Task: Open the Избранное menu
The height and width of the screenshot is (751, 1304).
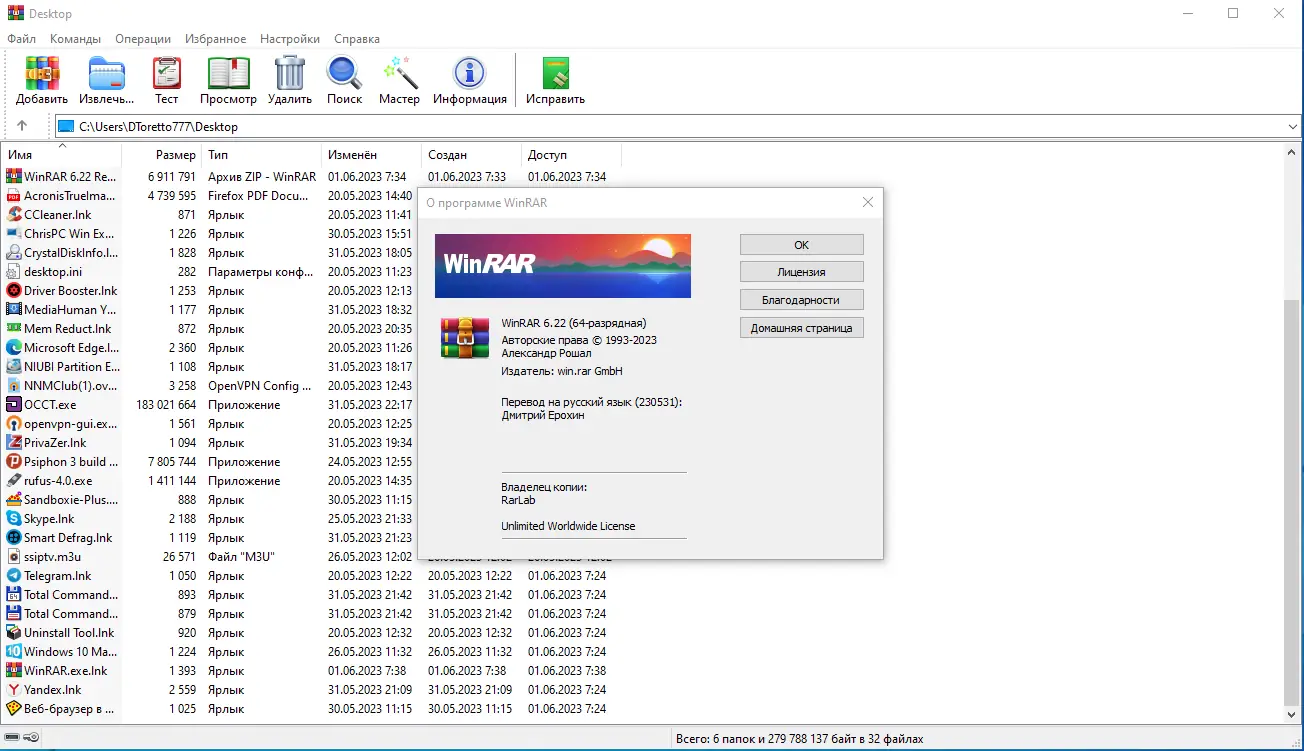Action: coord(215,39)
